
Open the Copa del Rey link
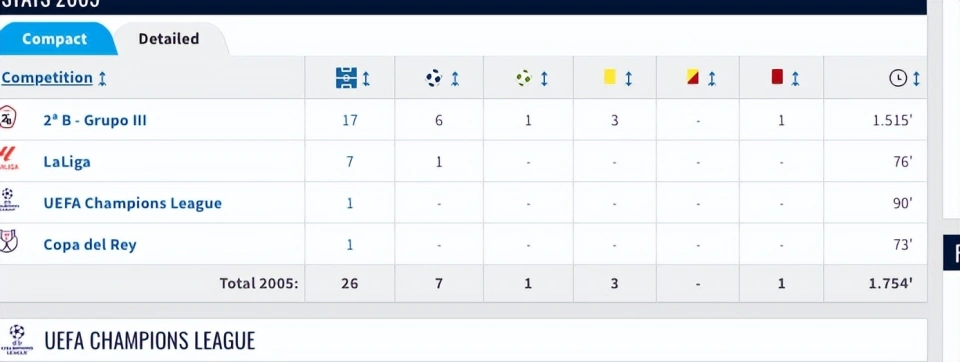[90, 244]
